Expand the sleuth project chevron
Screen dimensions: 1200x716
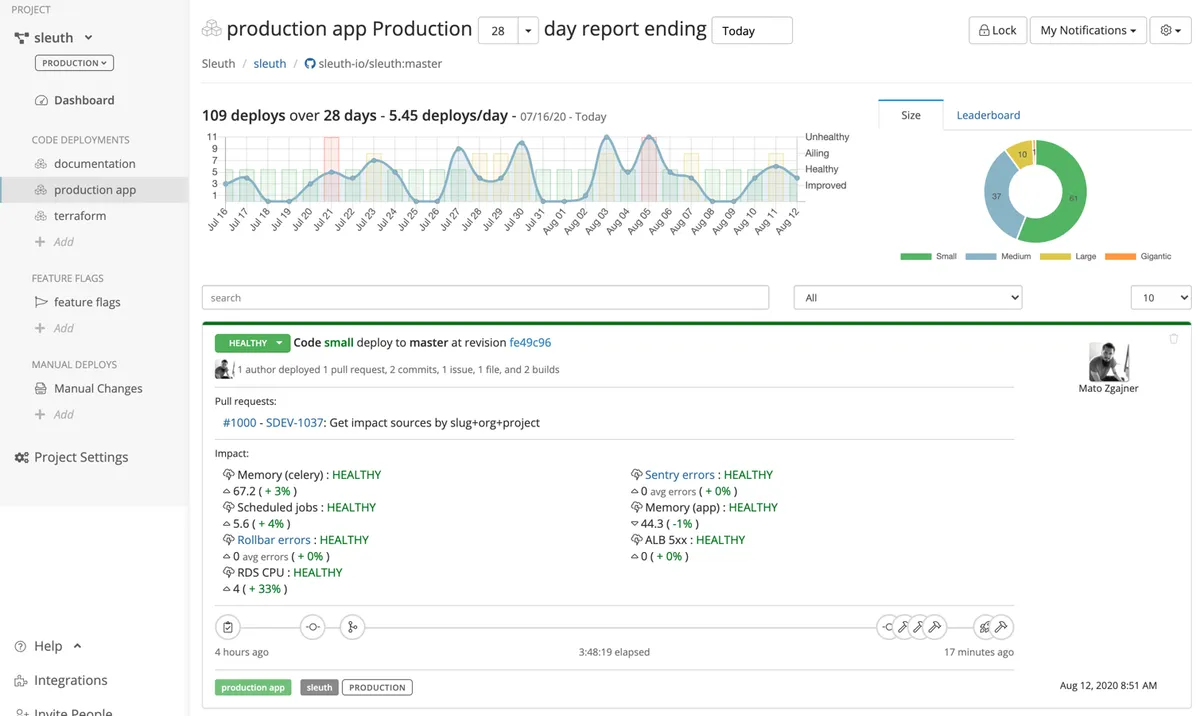[x=88, y=38]
